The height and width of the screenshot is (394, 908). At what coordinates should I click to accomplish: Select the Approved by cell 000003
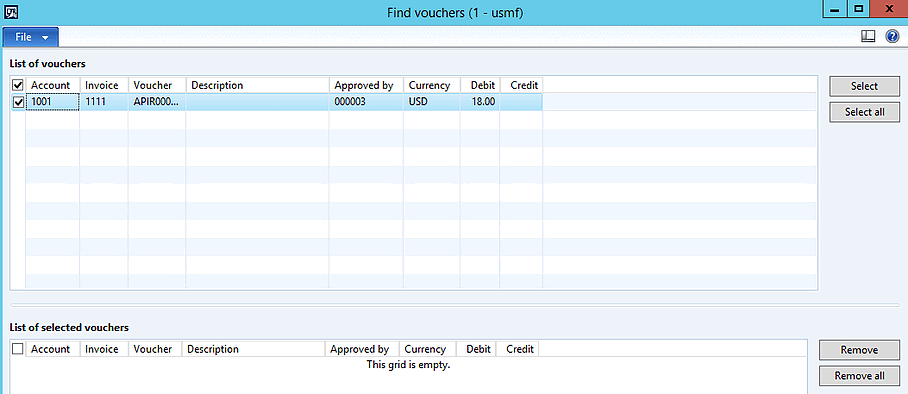point(366,103)
